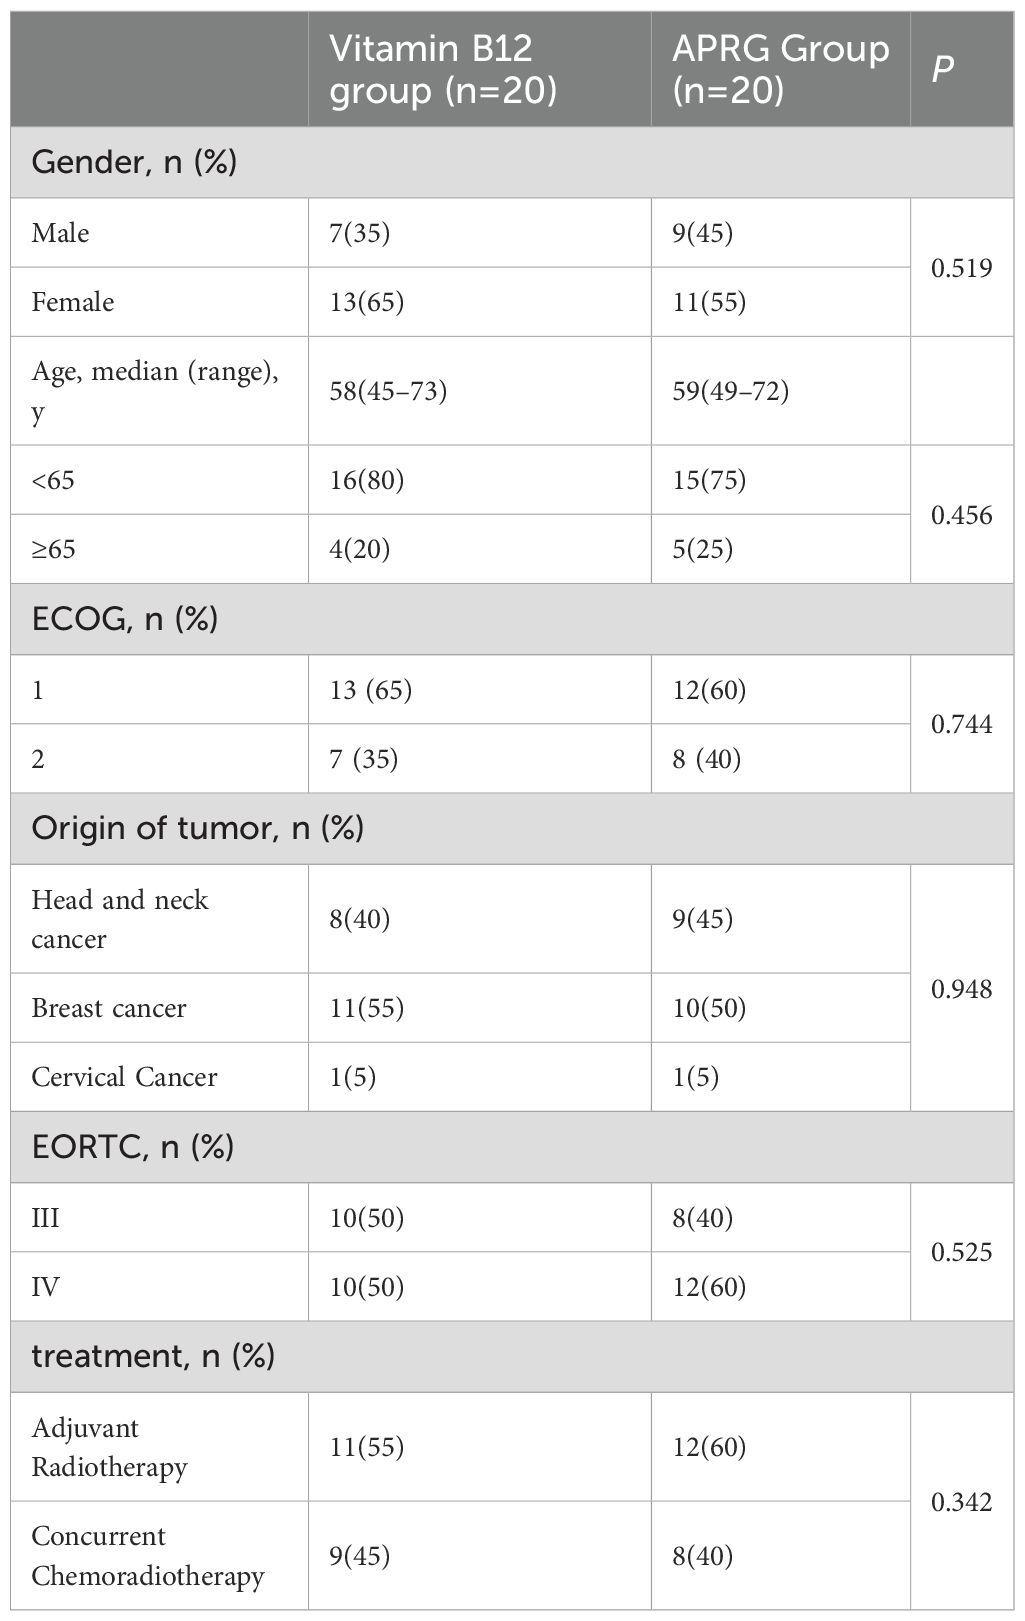Screen dimensions: 1025x1621
Task: Click the P value 0.456 cell
Action: (x=961, y=515)
